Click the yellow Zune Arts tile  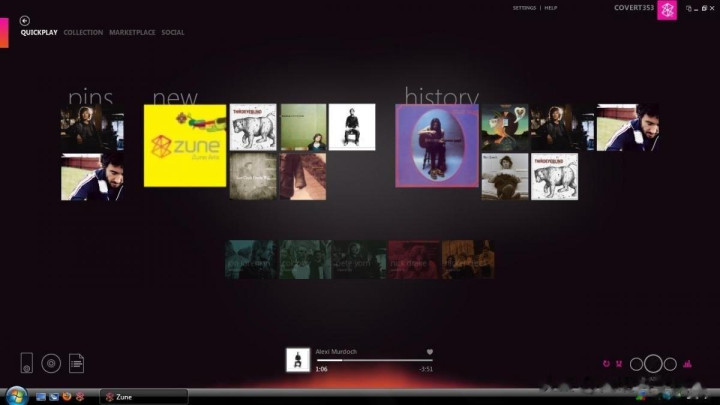(185, 146)
